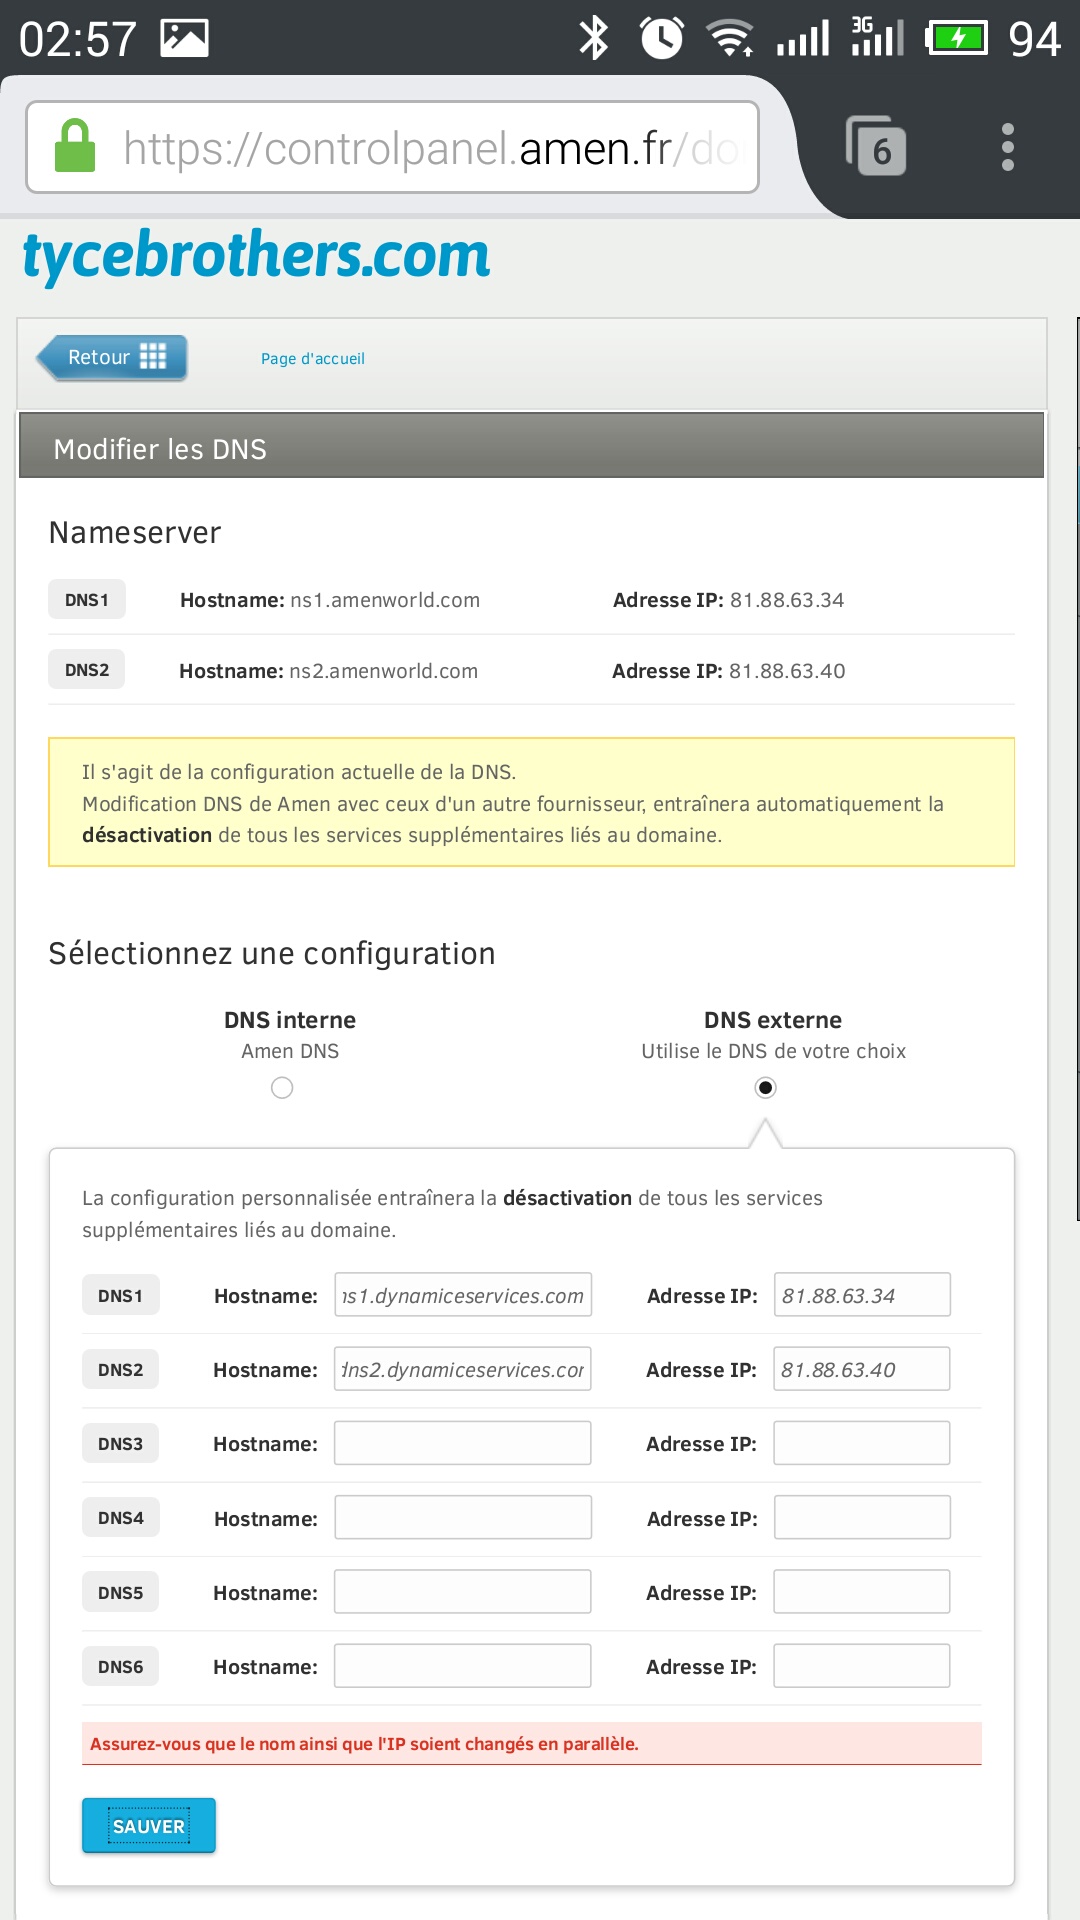The image size is (1080, 1920).
Task: Click the DNS externe heading text
Action: [x=773, y=1020]
